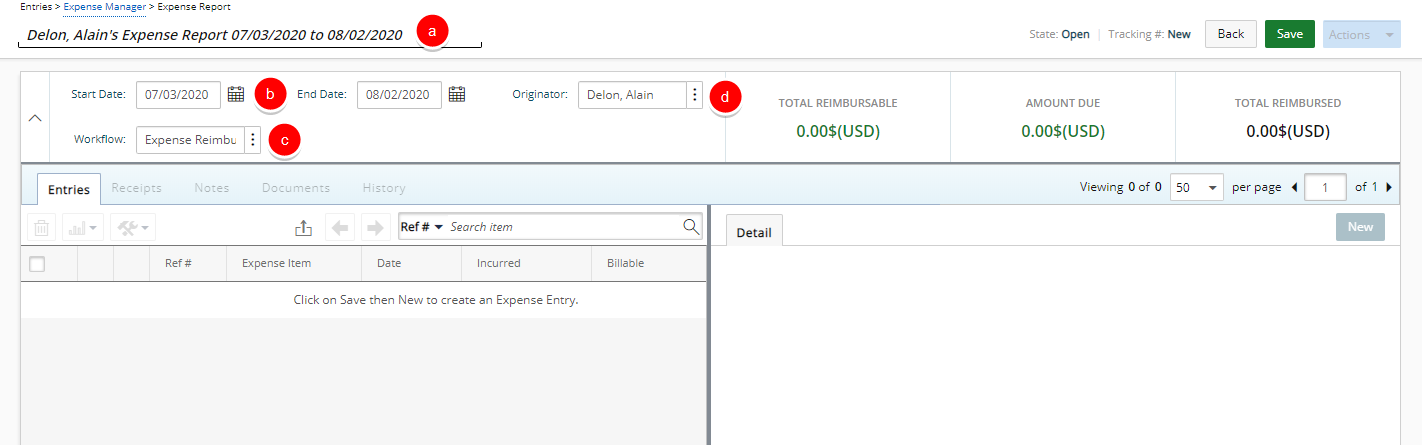Click the Originator field Delon, Alain

pos(632,95)
